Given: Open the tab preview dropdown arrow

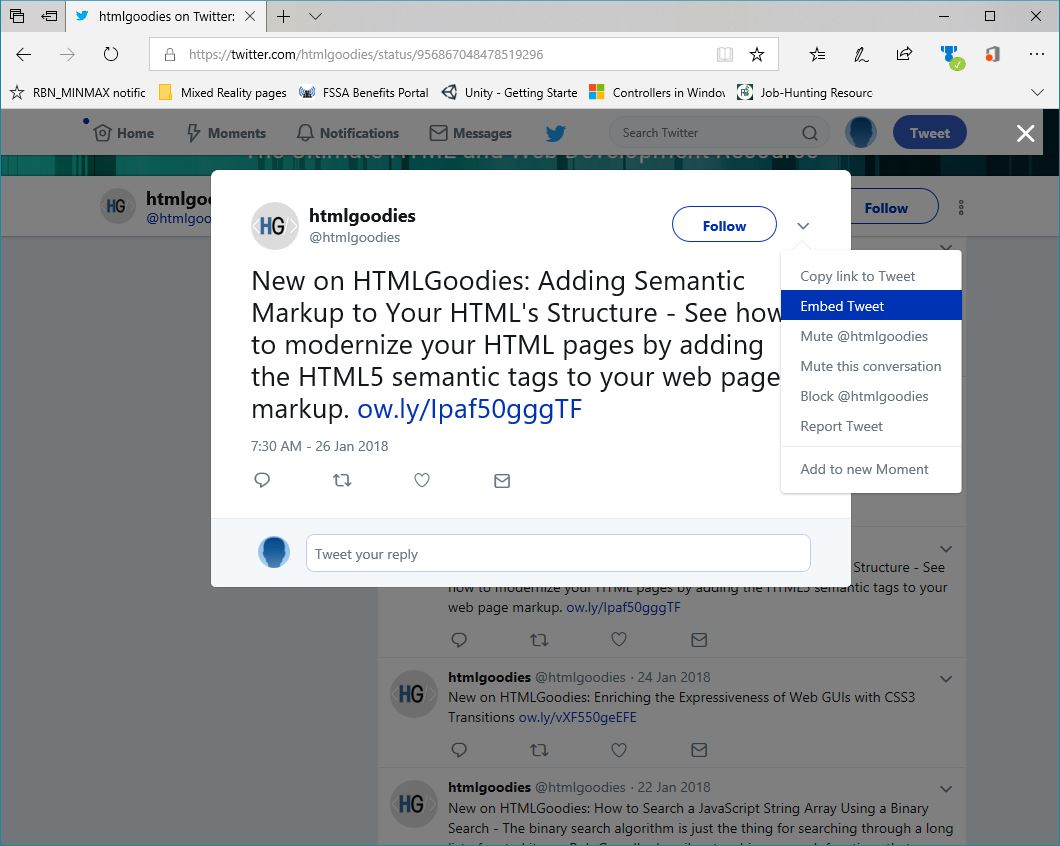Looking at the screenshot, I should [316, 16].
